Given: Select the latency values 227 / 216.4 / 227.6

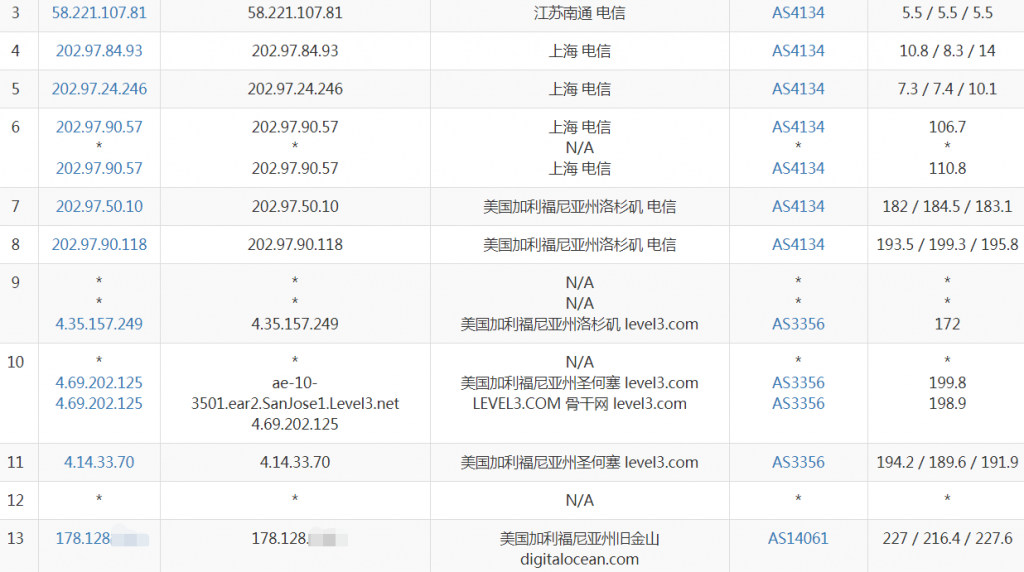Looking at the screenshot, I should [947, 539].
